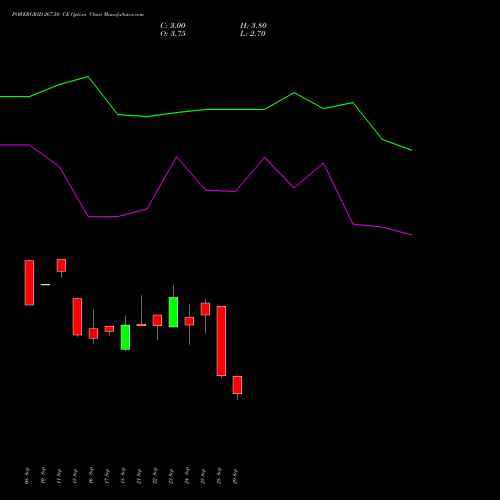Select the '08 Sep' date axis label

click(x=27, y=476)
